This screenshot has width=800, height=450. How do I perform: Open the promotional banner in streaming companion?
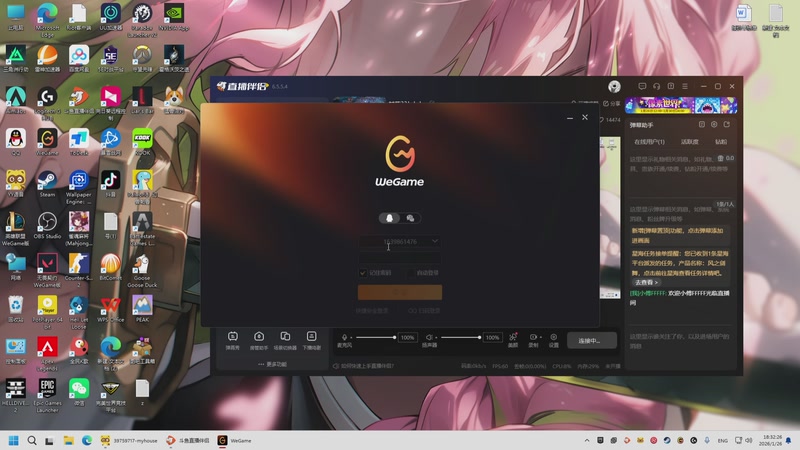681,106
